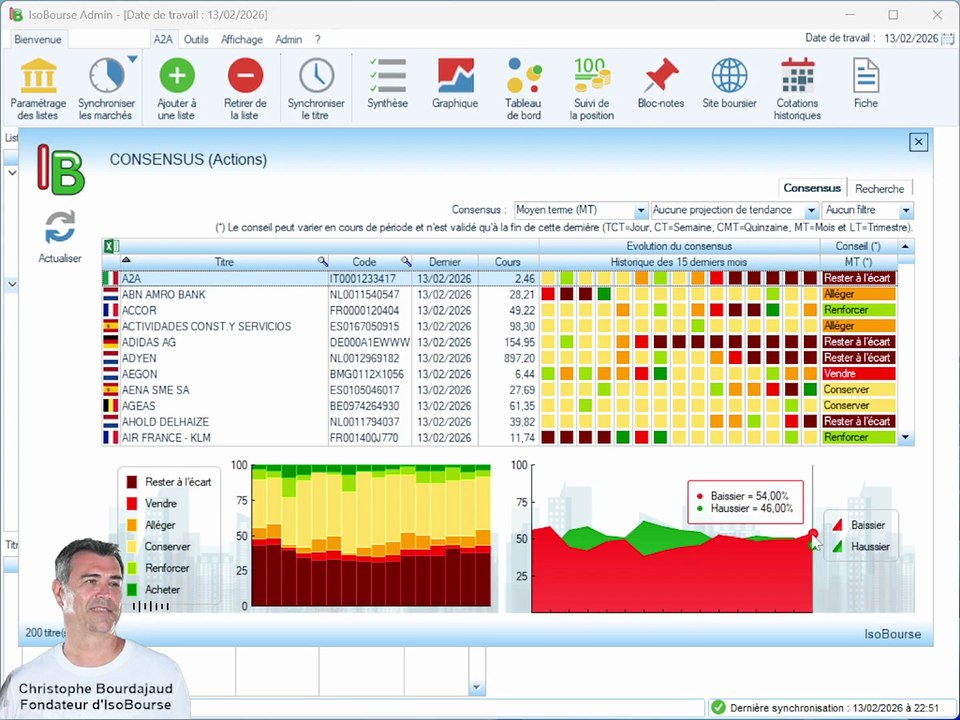Select the AEGON row
Image resolution: width=960 pixels, height=720 pixels.
[x=500, y=374]
